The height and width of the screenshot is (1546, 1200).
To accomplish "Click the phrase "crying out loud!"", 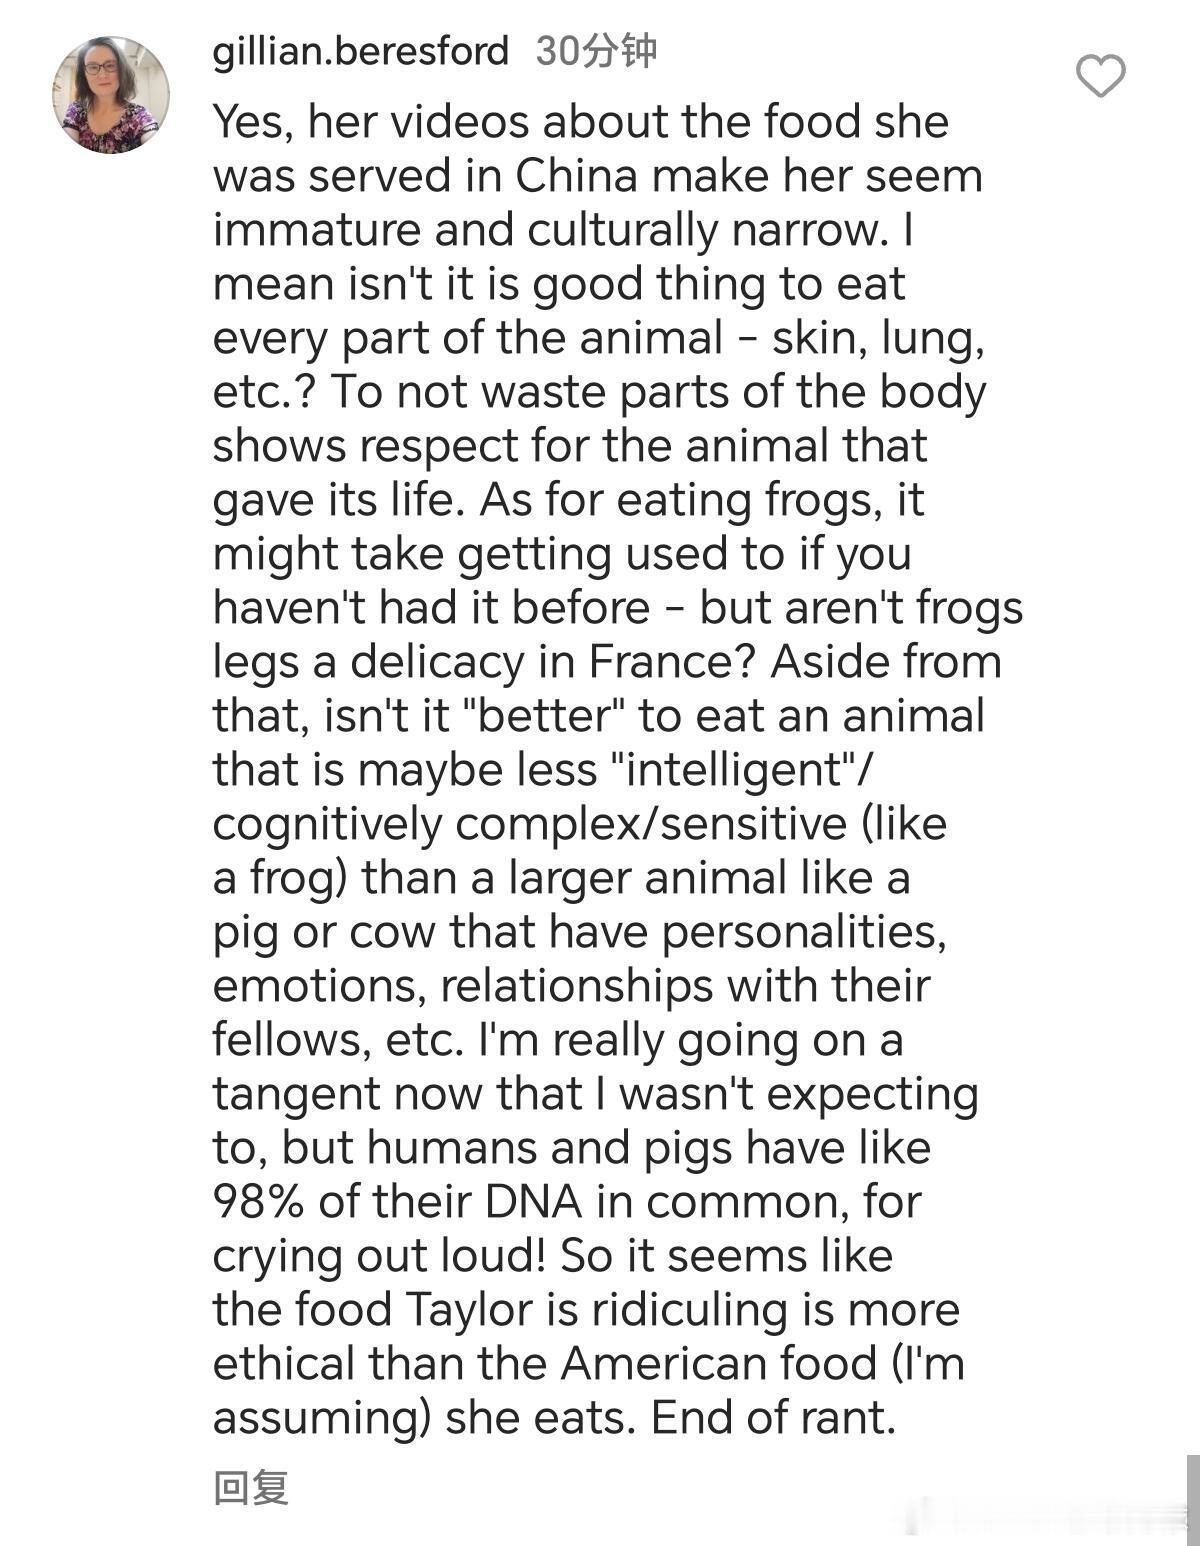I will [x=379, y=1256].
